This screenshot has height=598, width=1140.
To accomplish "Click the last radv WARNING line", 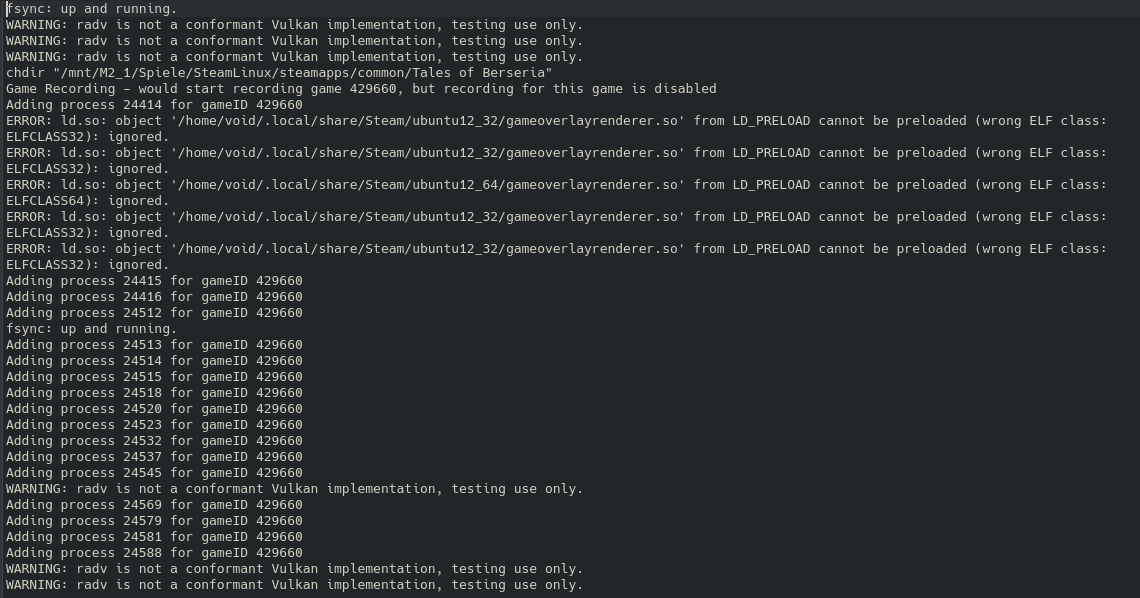I will [x=294, y=585].
